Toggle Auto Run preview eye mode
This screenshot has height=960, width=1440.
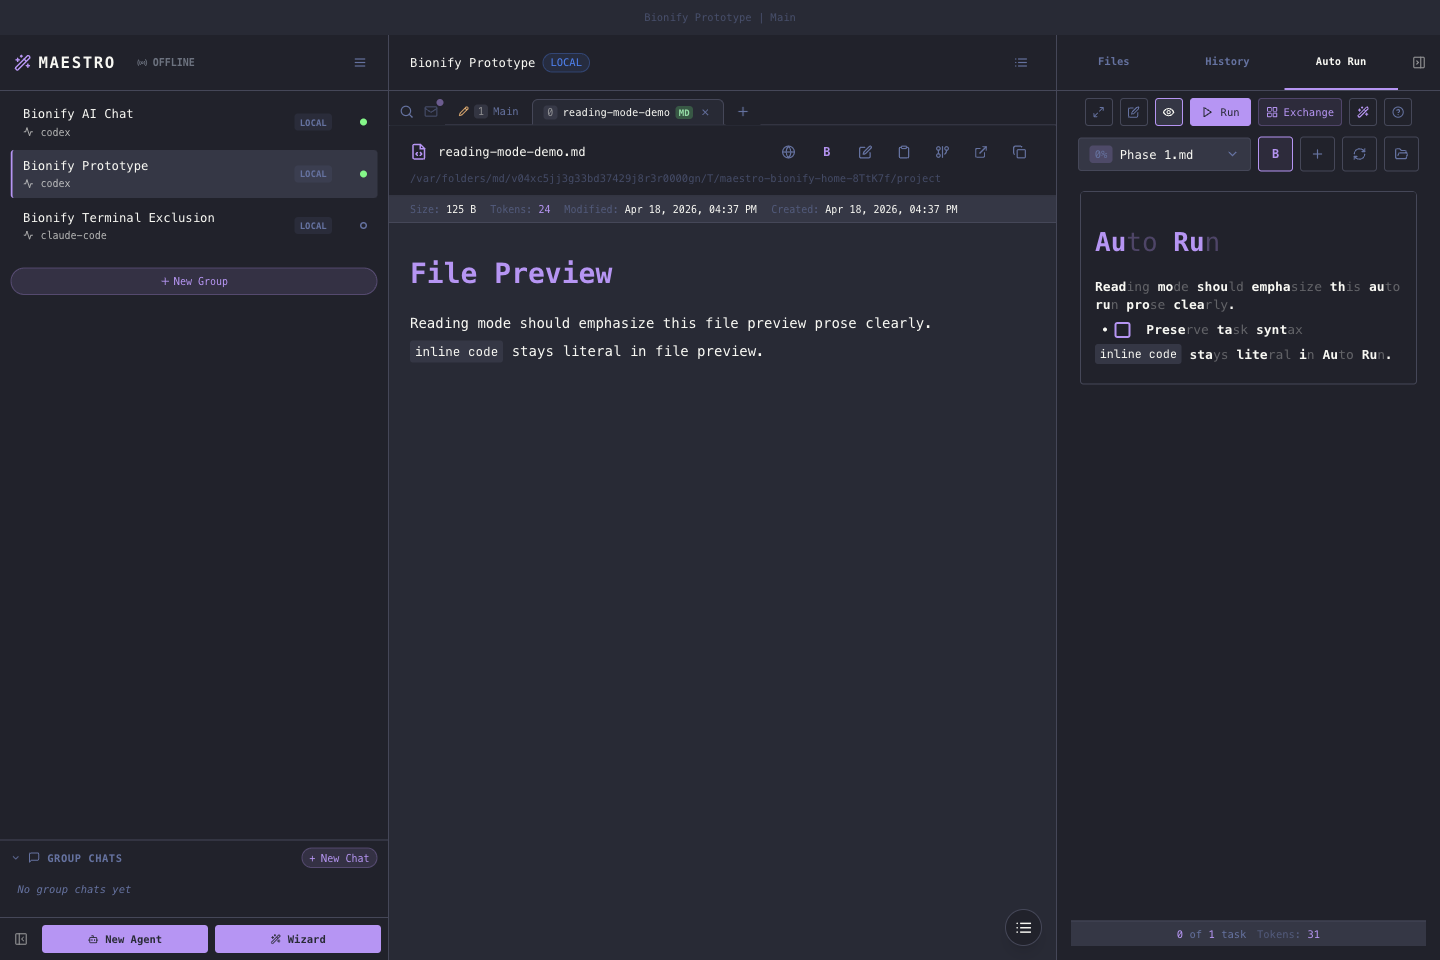click(1169, 112)
